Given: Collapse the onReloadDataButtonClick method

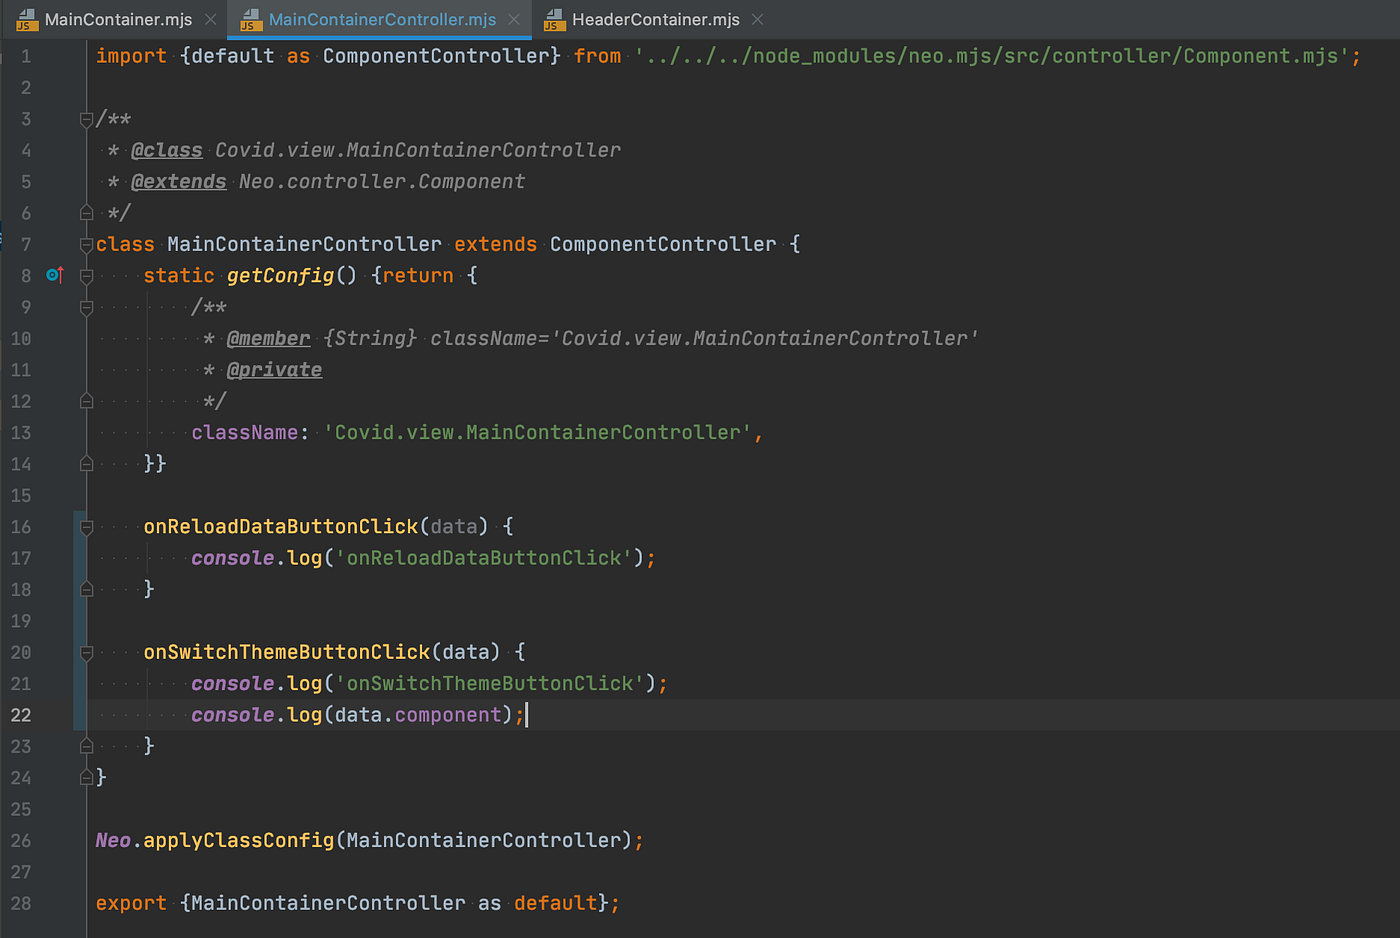Looking at the screenshot, I should point(86,526).
